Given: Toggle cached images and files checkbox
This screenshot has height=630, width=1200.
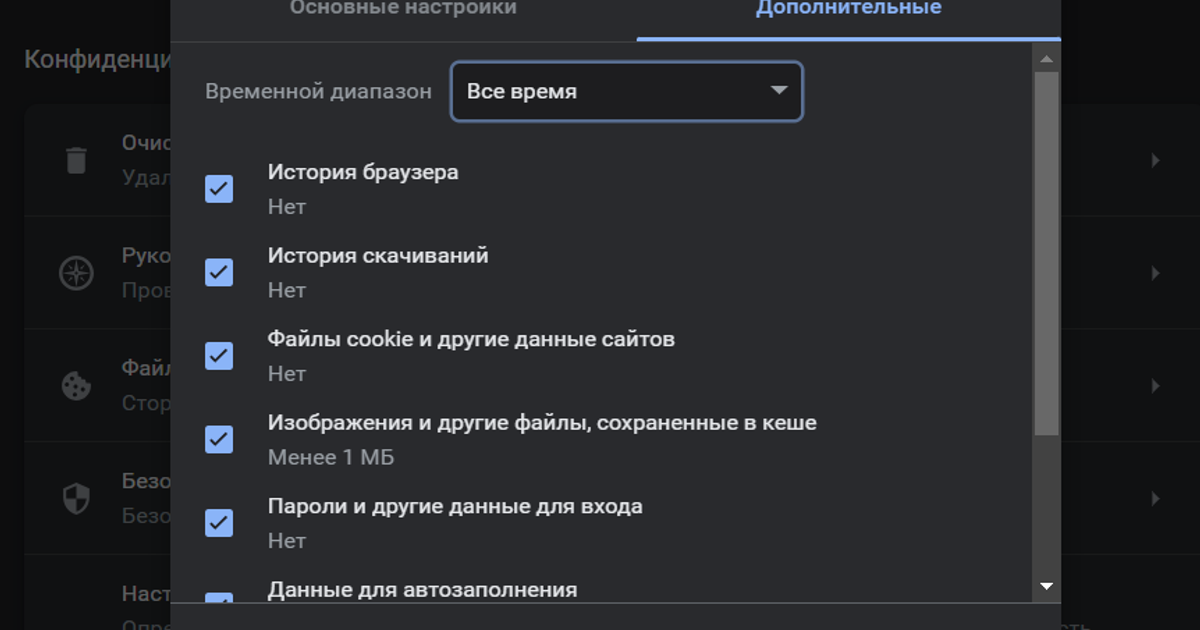Looking at the screenshot, I should click(x=219, y=439).
